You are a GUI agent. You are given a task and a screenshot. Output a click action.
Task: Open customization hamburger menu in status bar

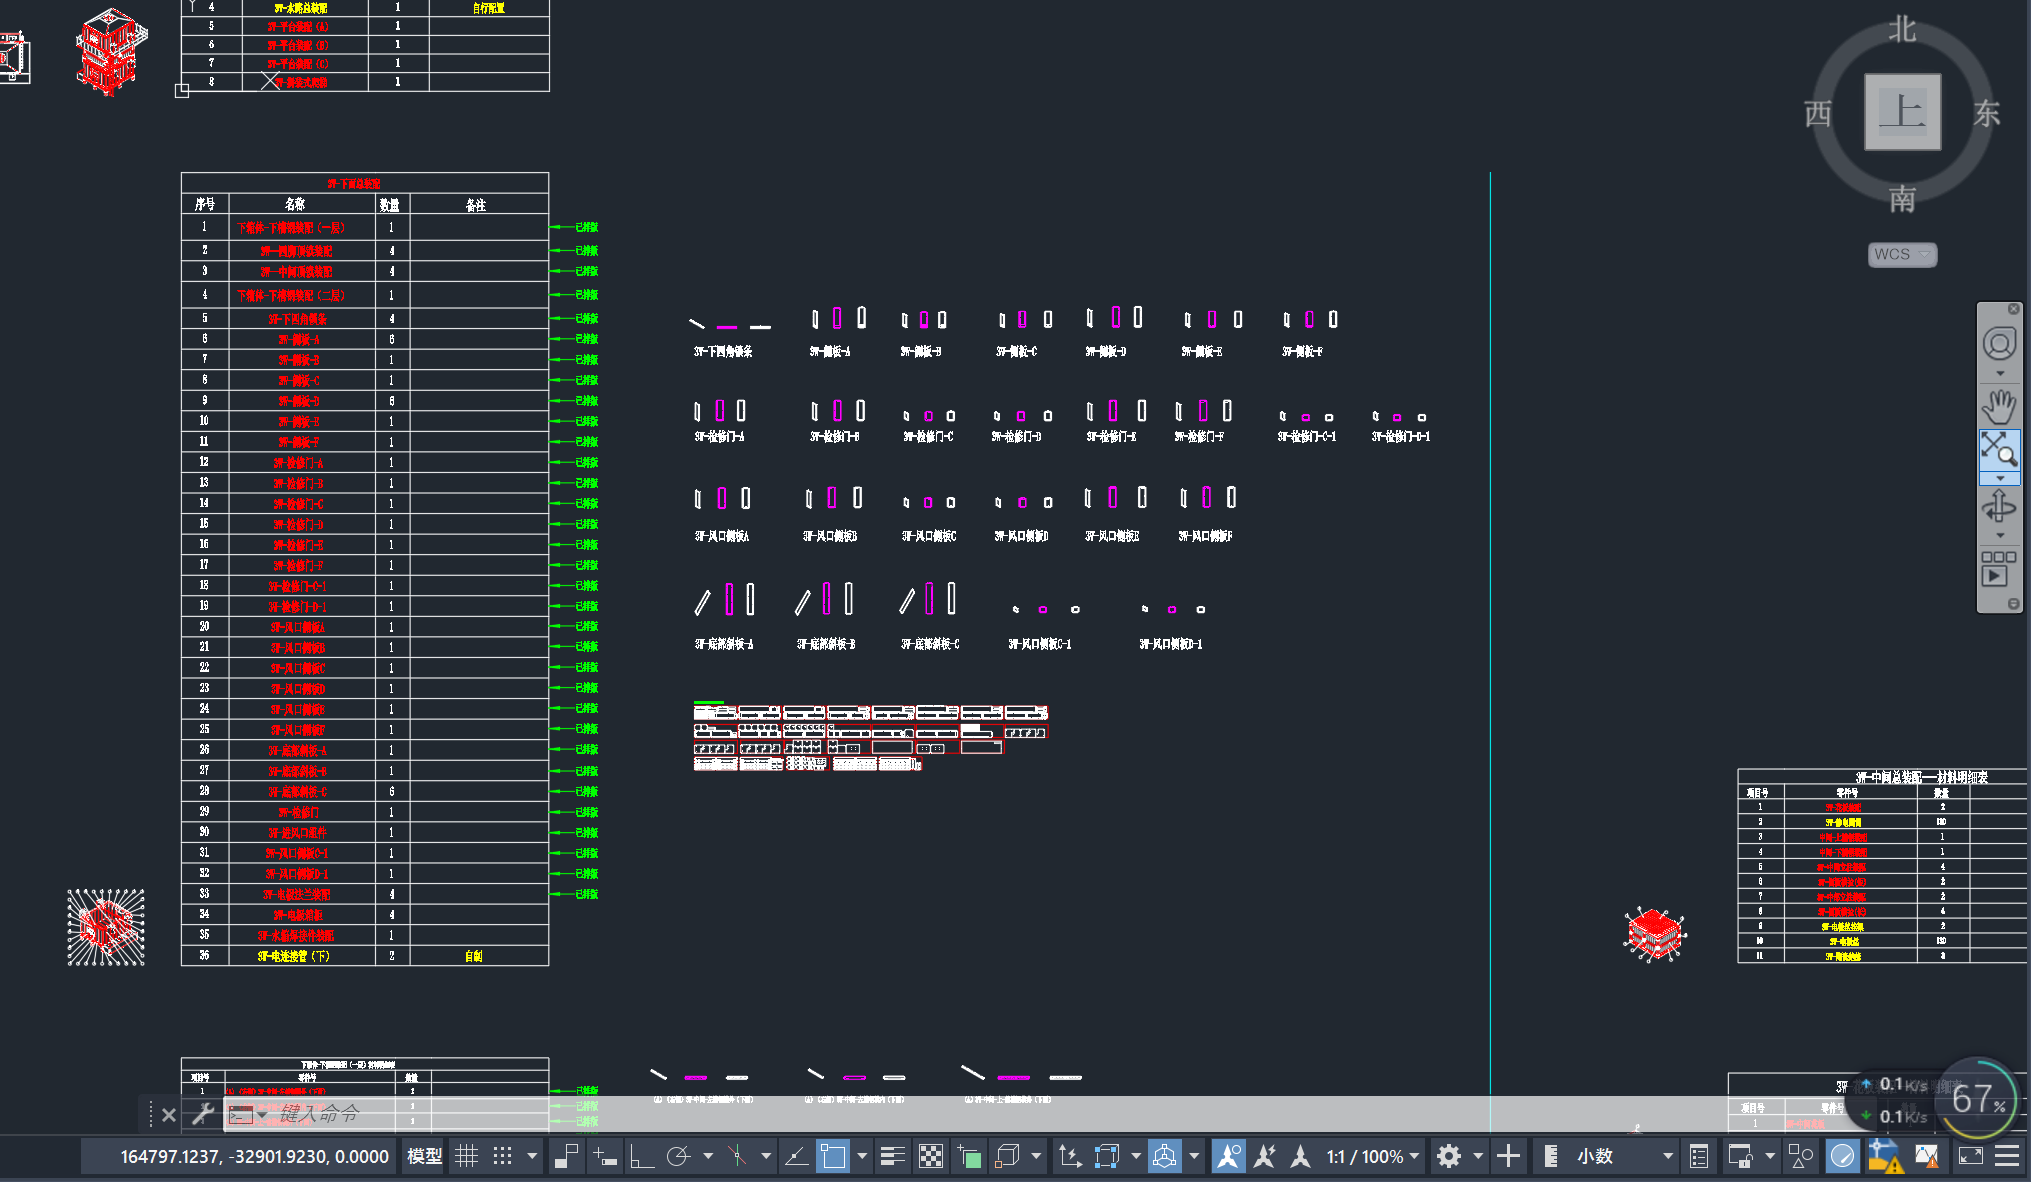pyautogui.click(x=2007, y=1157)
